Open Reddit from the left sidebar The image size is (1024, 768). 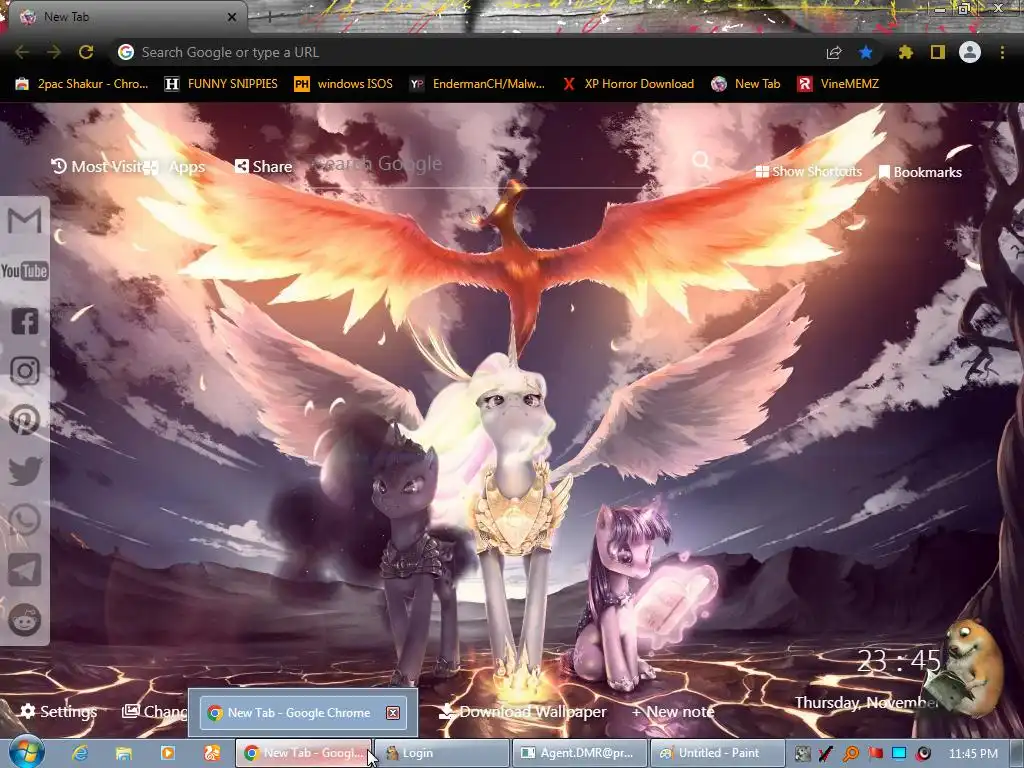pos(25,620)
